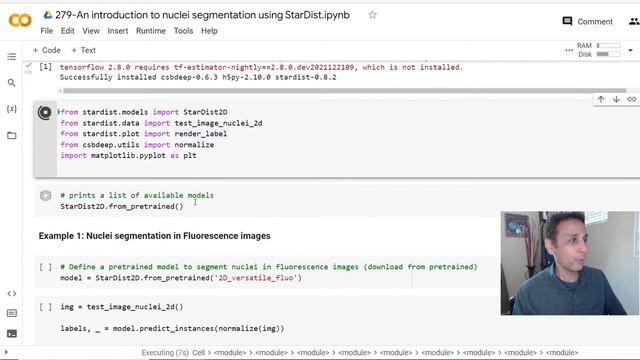Open the Insert menu
640x360 pixels.
[x=118, y=31]
